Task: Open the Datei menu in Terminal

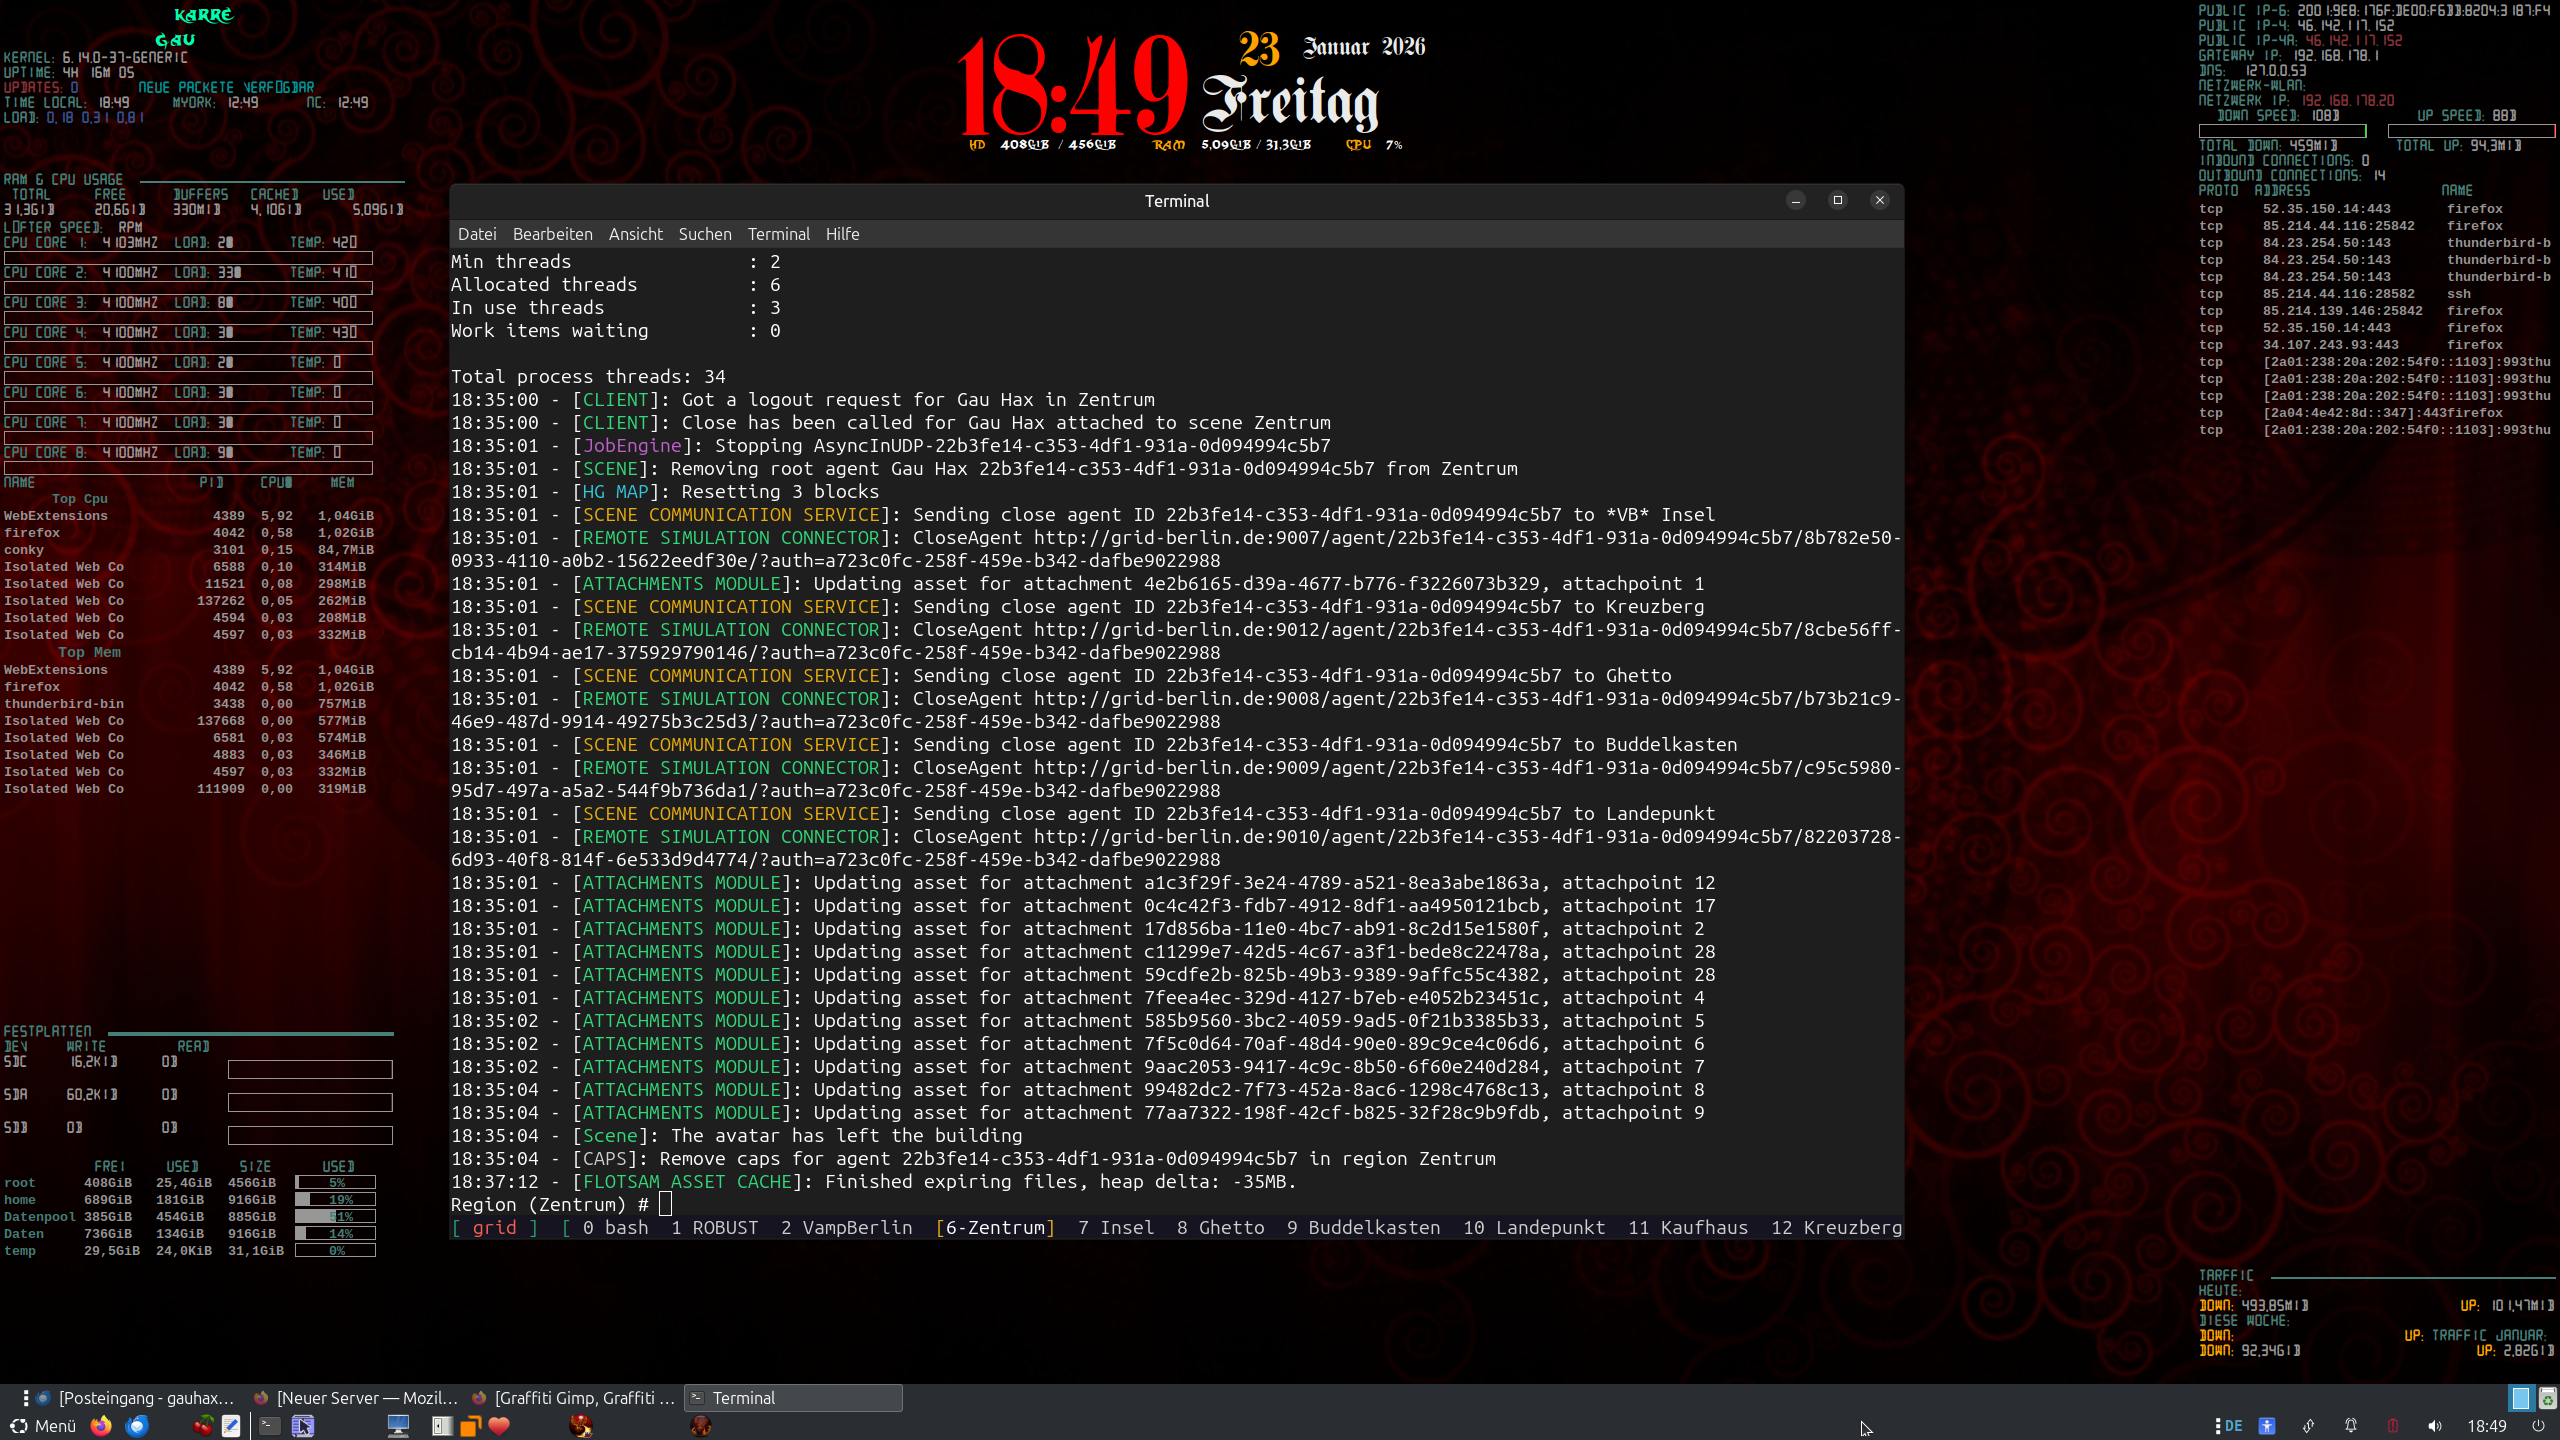Action: tap(477, 234)
